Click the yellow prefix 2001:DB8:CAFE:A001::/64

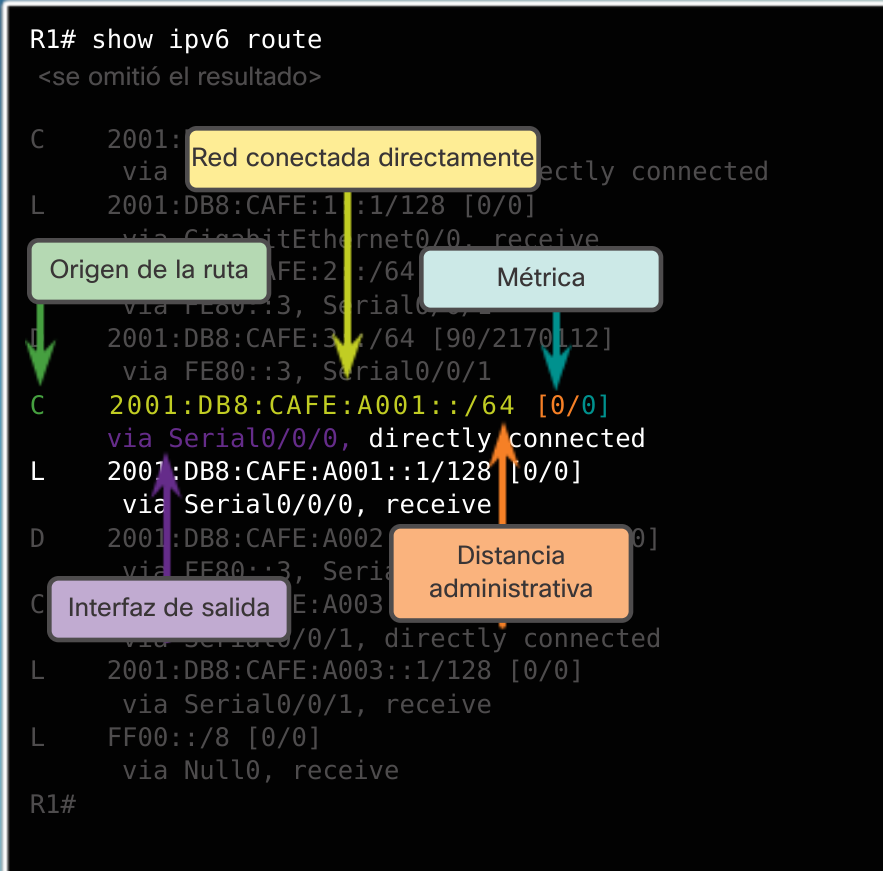point(312,406)
